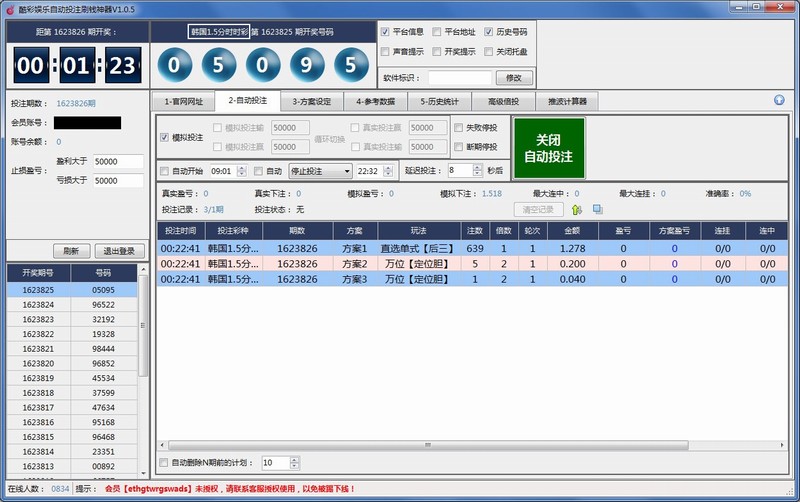Click the second lottery ball showing 5
This screenshot has height=502, width=800.
pyautogui.click(x=219, y=67)
